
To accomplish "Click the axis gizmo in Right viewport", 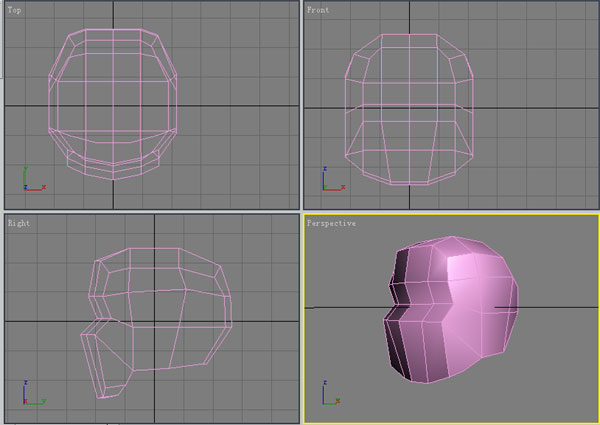I will point(30,397).
